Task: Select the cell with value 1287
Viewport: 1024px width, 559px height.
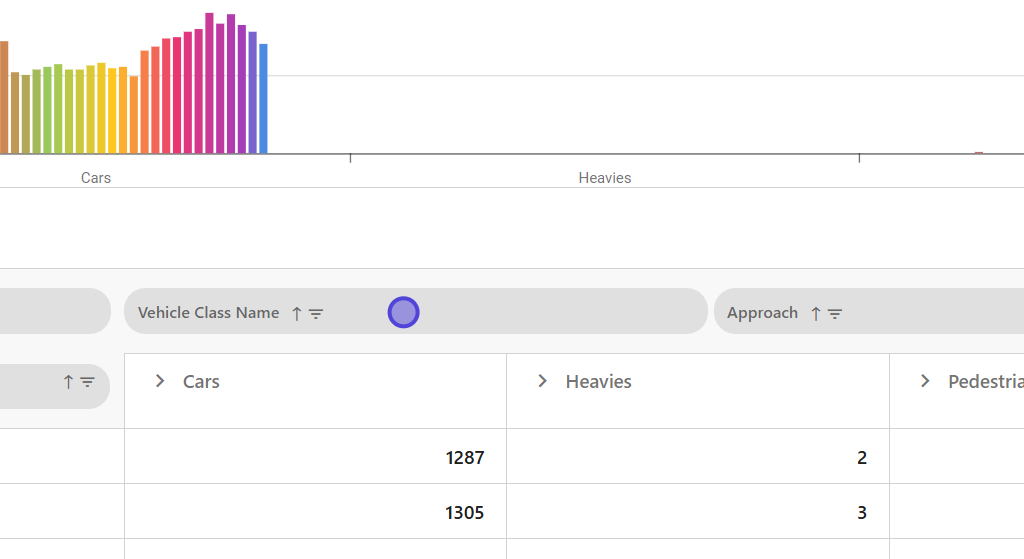Action: click(x=464, y=458)
